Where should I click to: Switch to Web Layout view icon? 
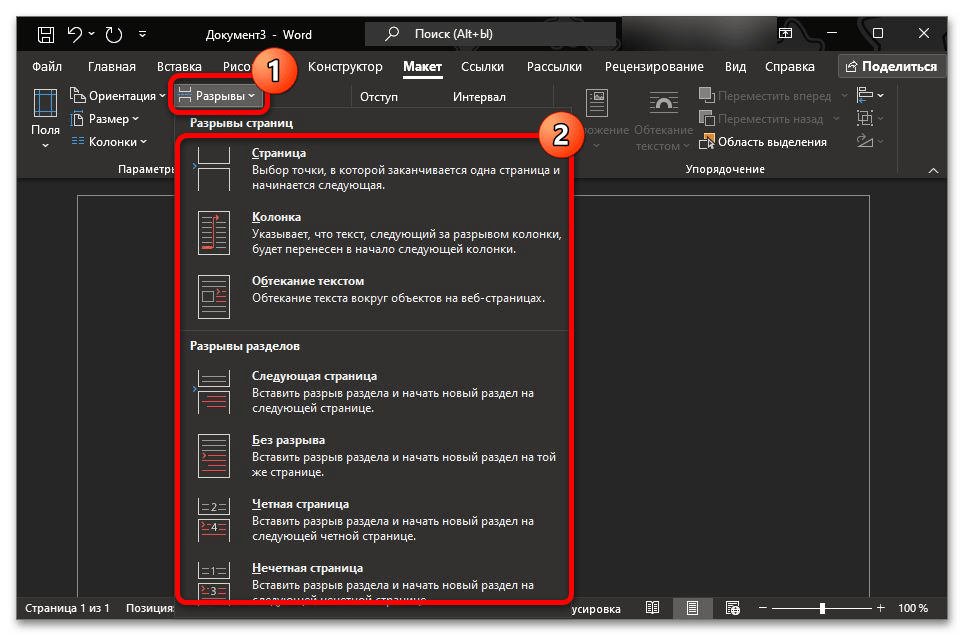[x=732, y=608]
